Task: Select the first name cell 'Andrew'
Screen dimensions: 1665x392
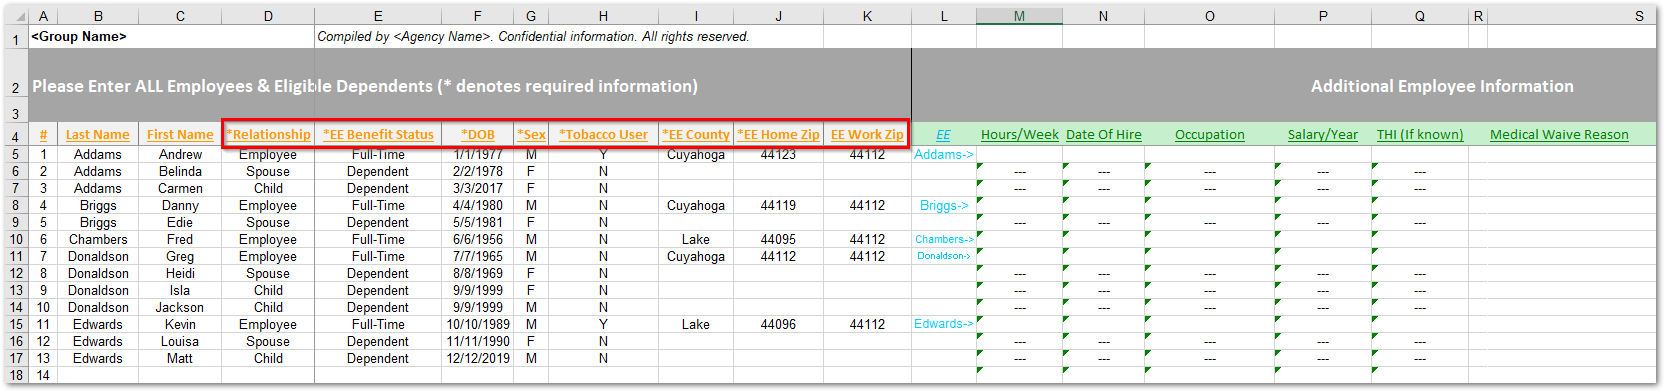Action: pyautogui.click(x=180, y=154)
